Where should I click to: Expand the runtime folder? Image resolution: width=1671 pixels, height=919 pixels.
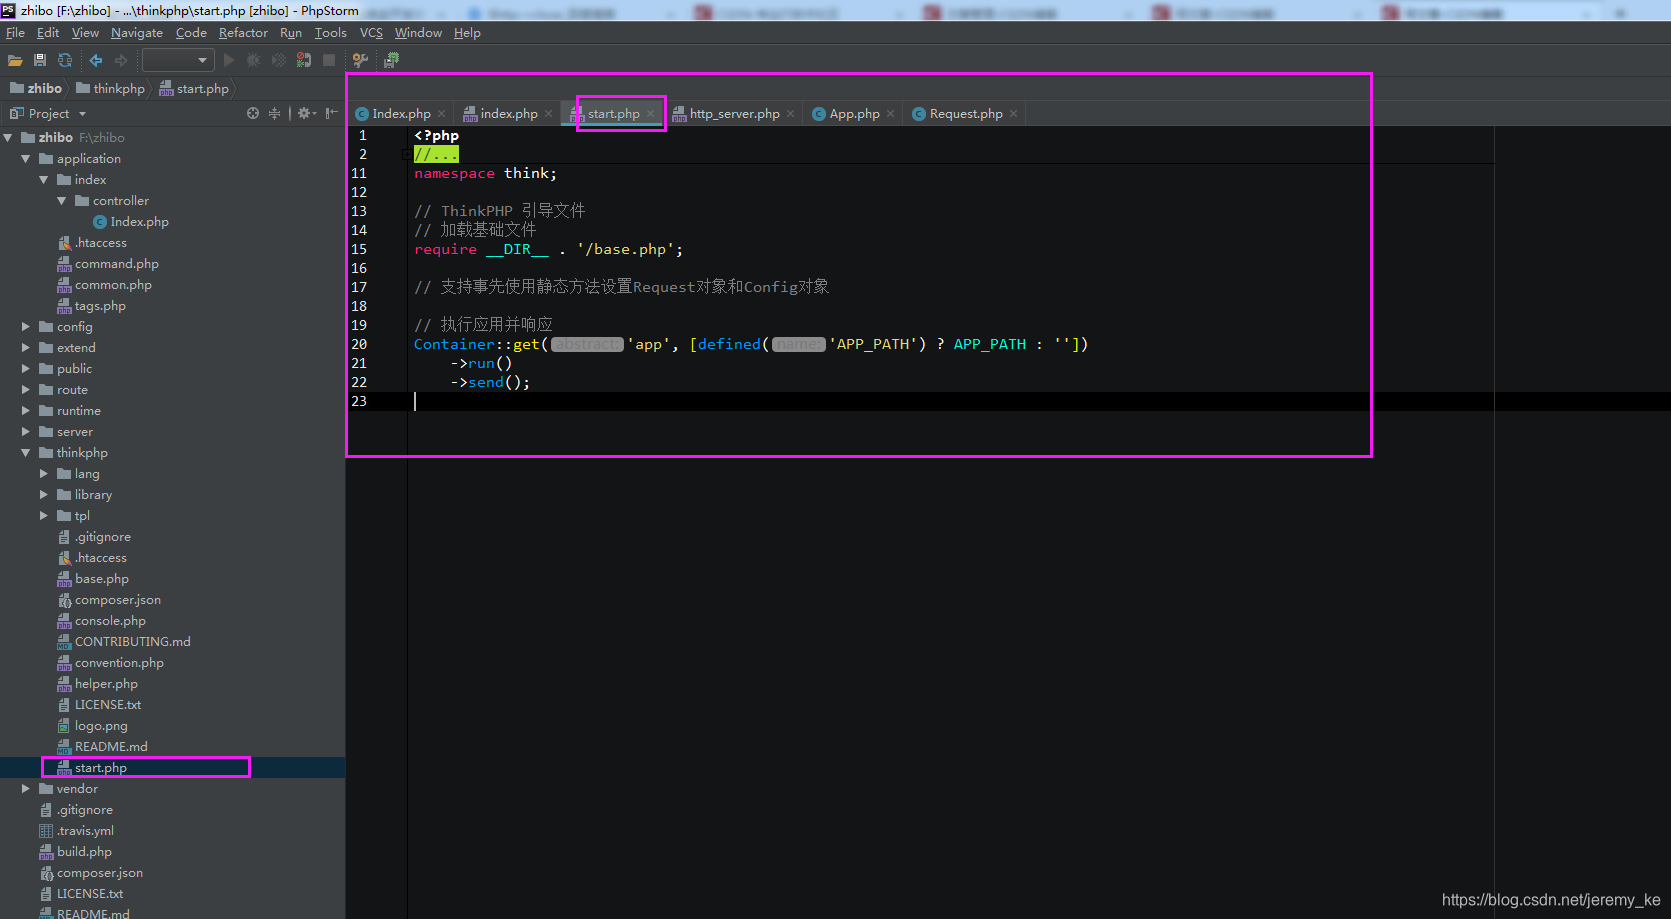click(26, 411)
